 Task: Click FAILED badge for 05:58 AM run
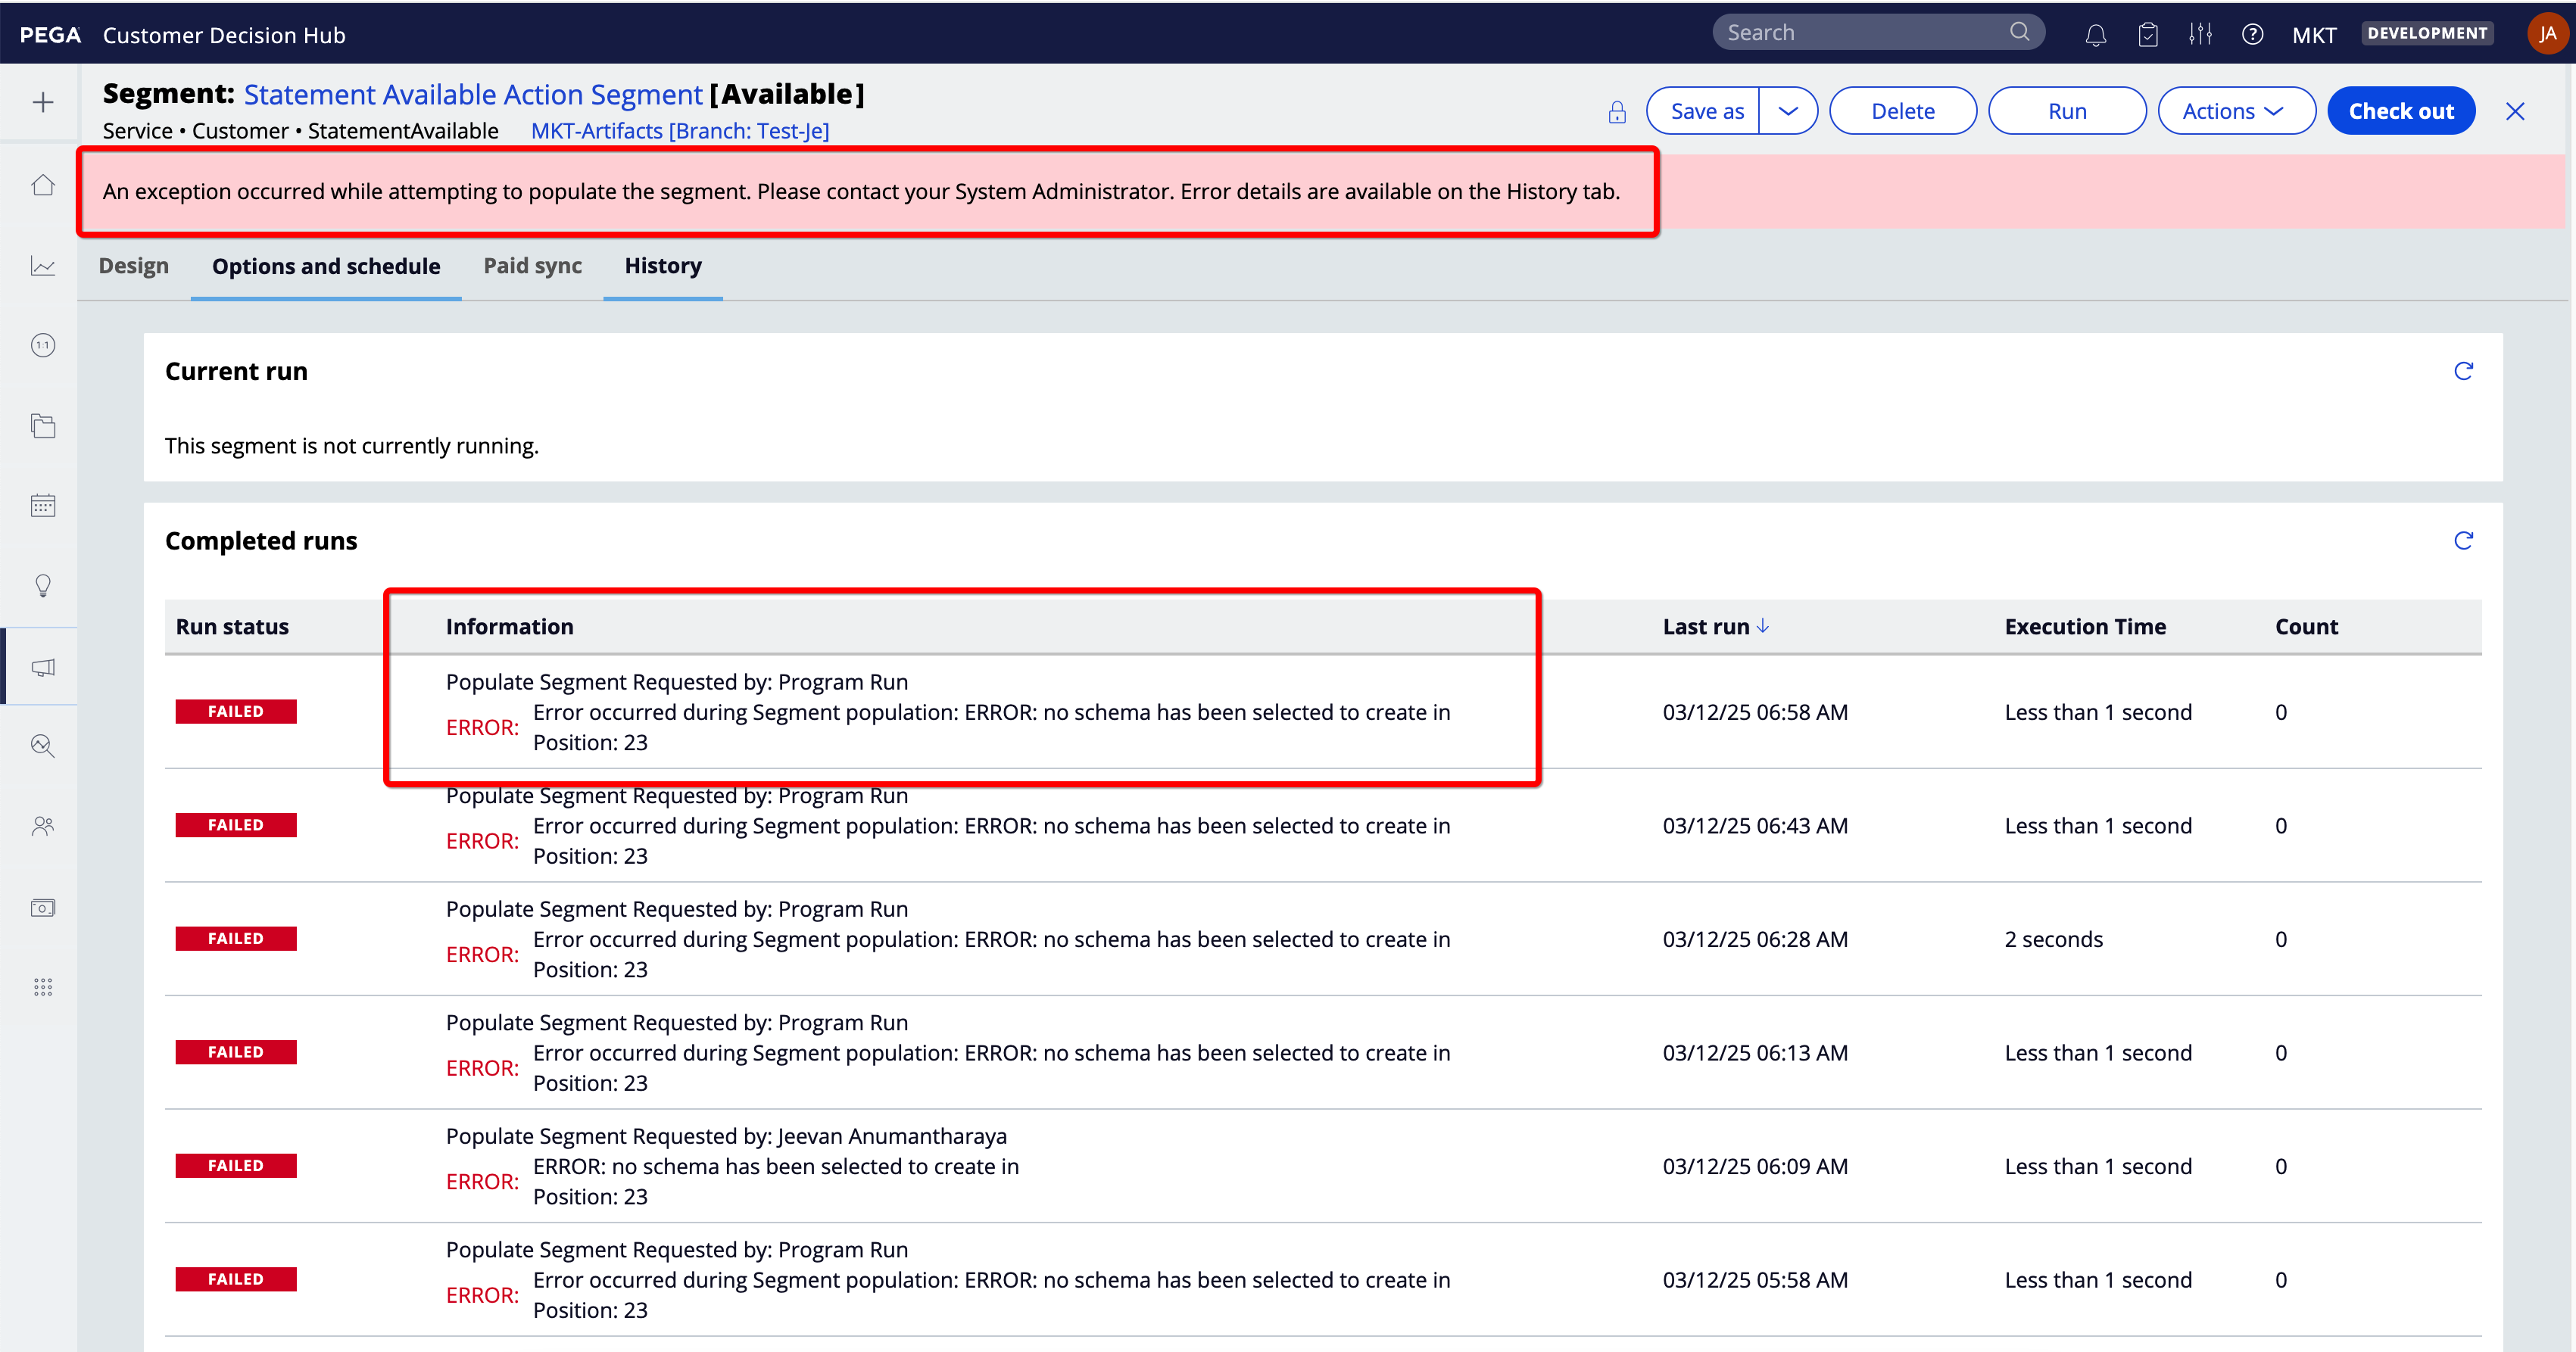click(236, 1279)
